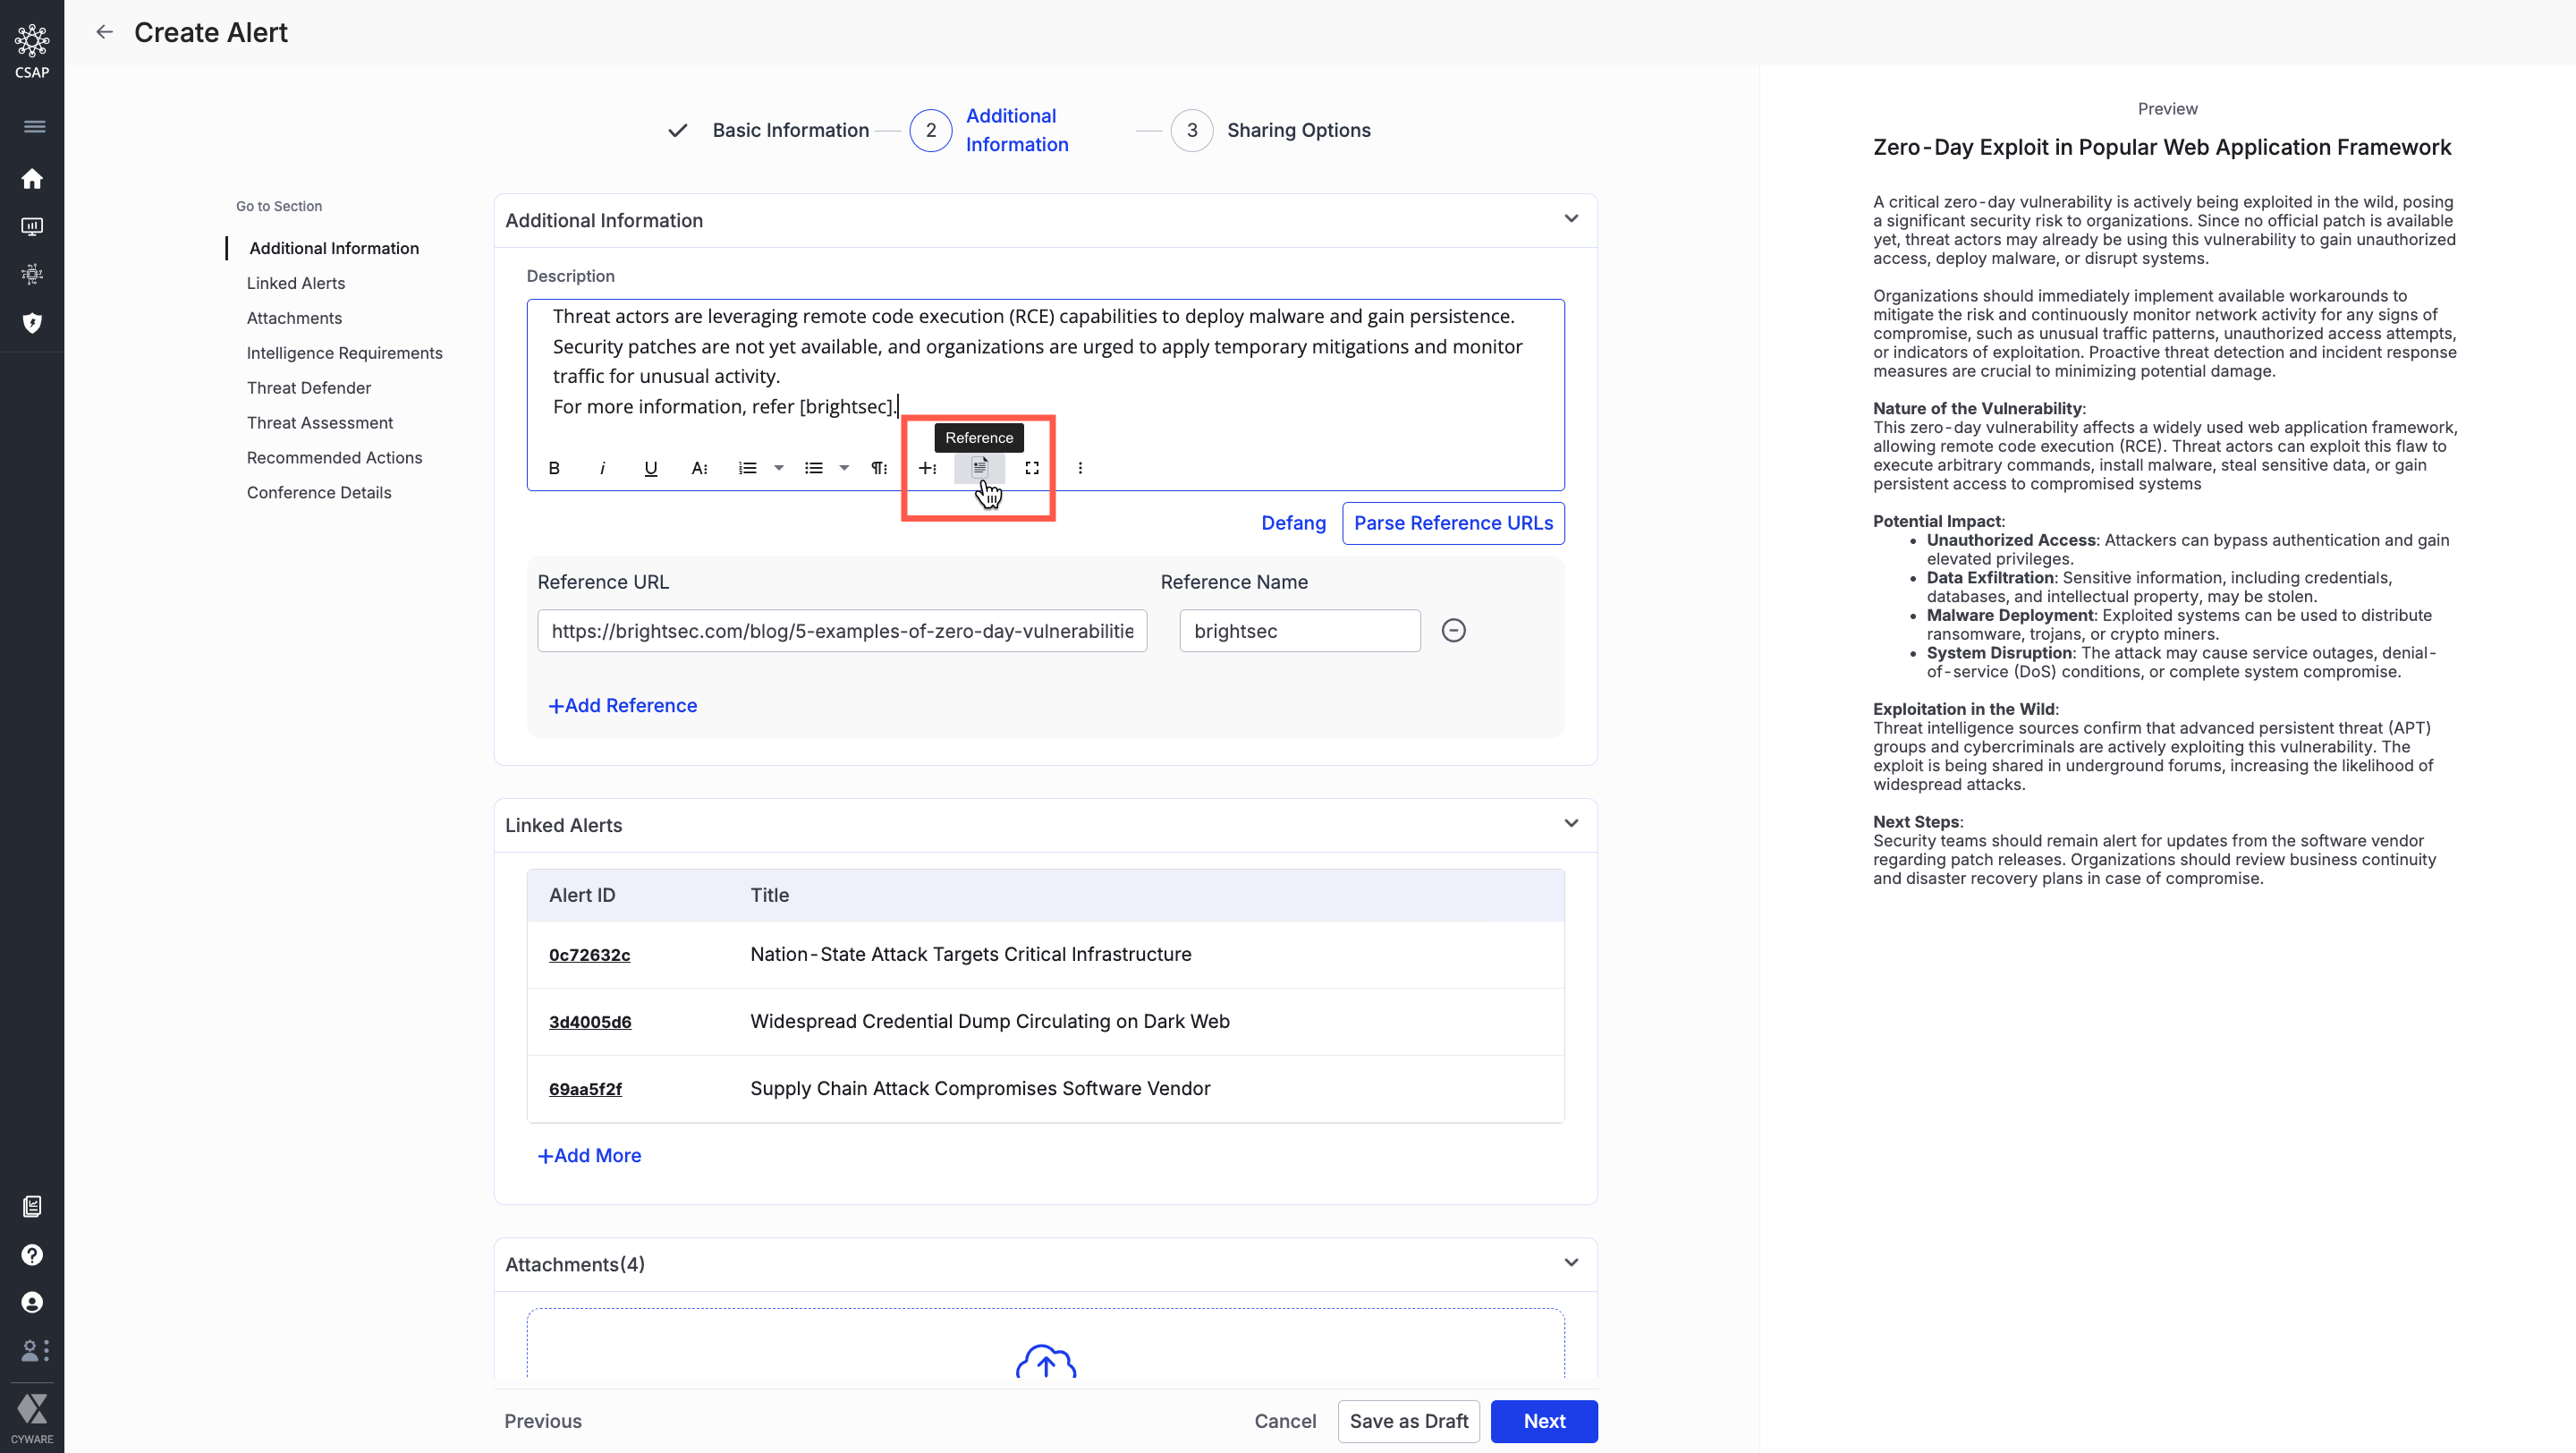Open linked alert 0c72632c
2576x1453 pixels.
point(589,954)
